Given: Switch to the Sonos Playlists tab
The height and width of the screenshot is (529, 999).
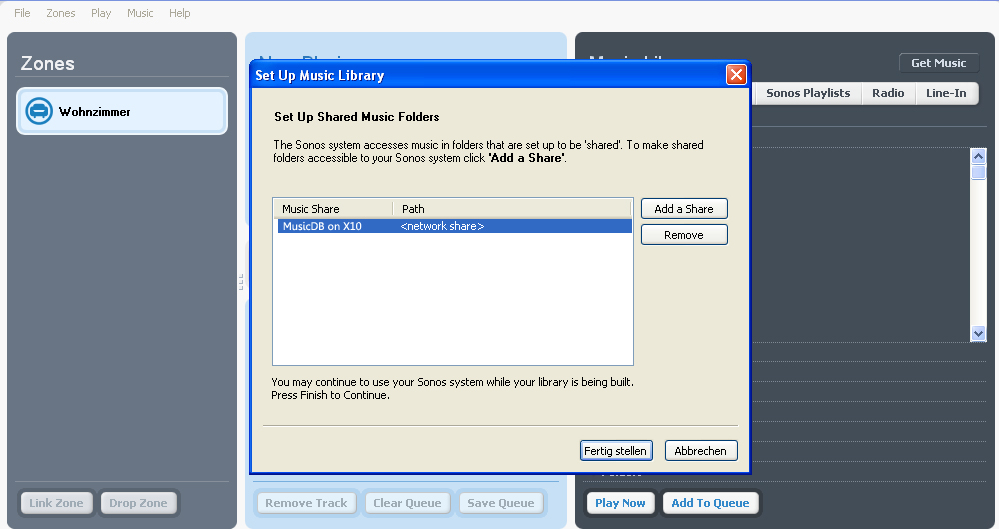Looking at the screenshot, I should point(808,93).
